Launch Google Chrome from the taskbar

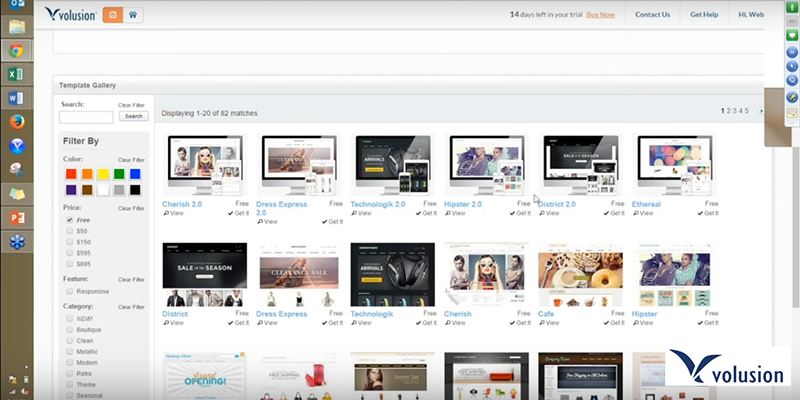[x=17, y=51]
